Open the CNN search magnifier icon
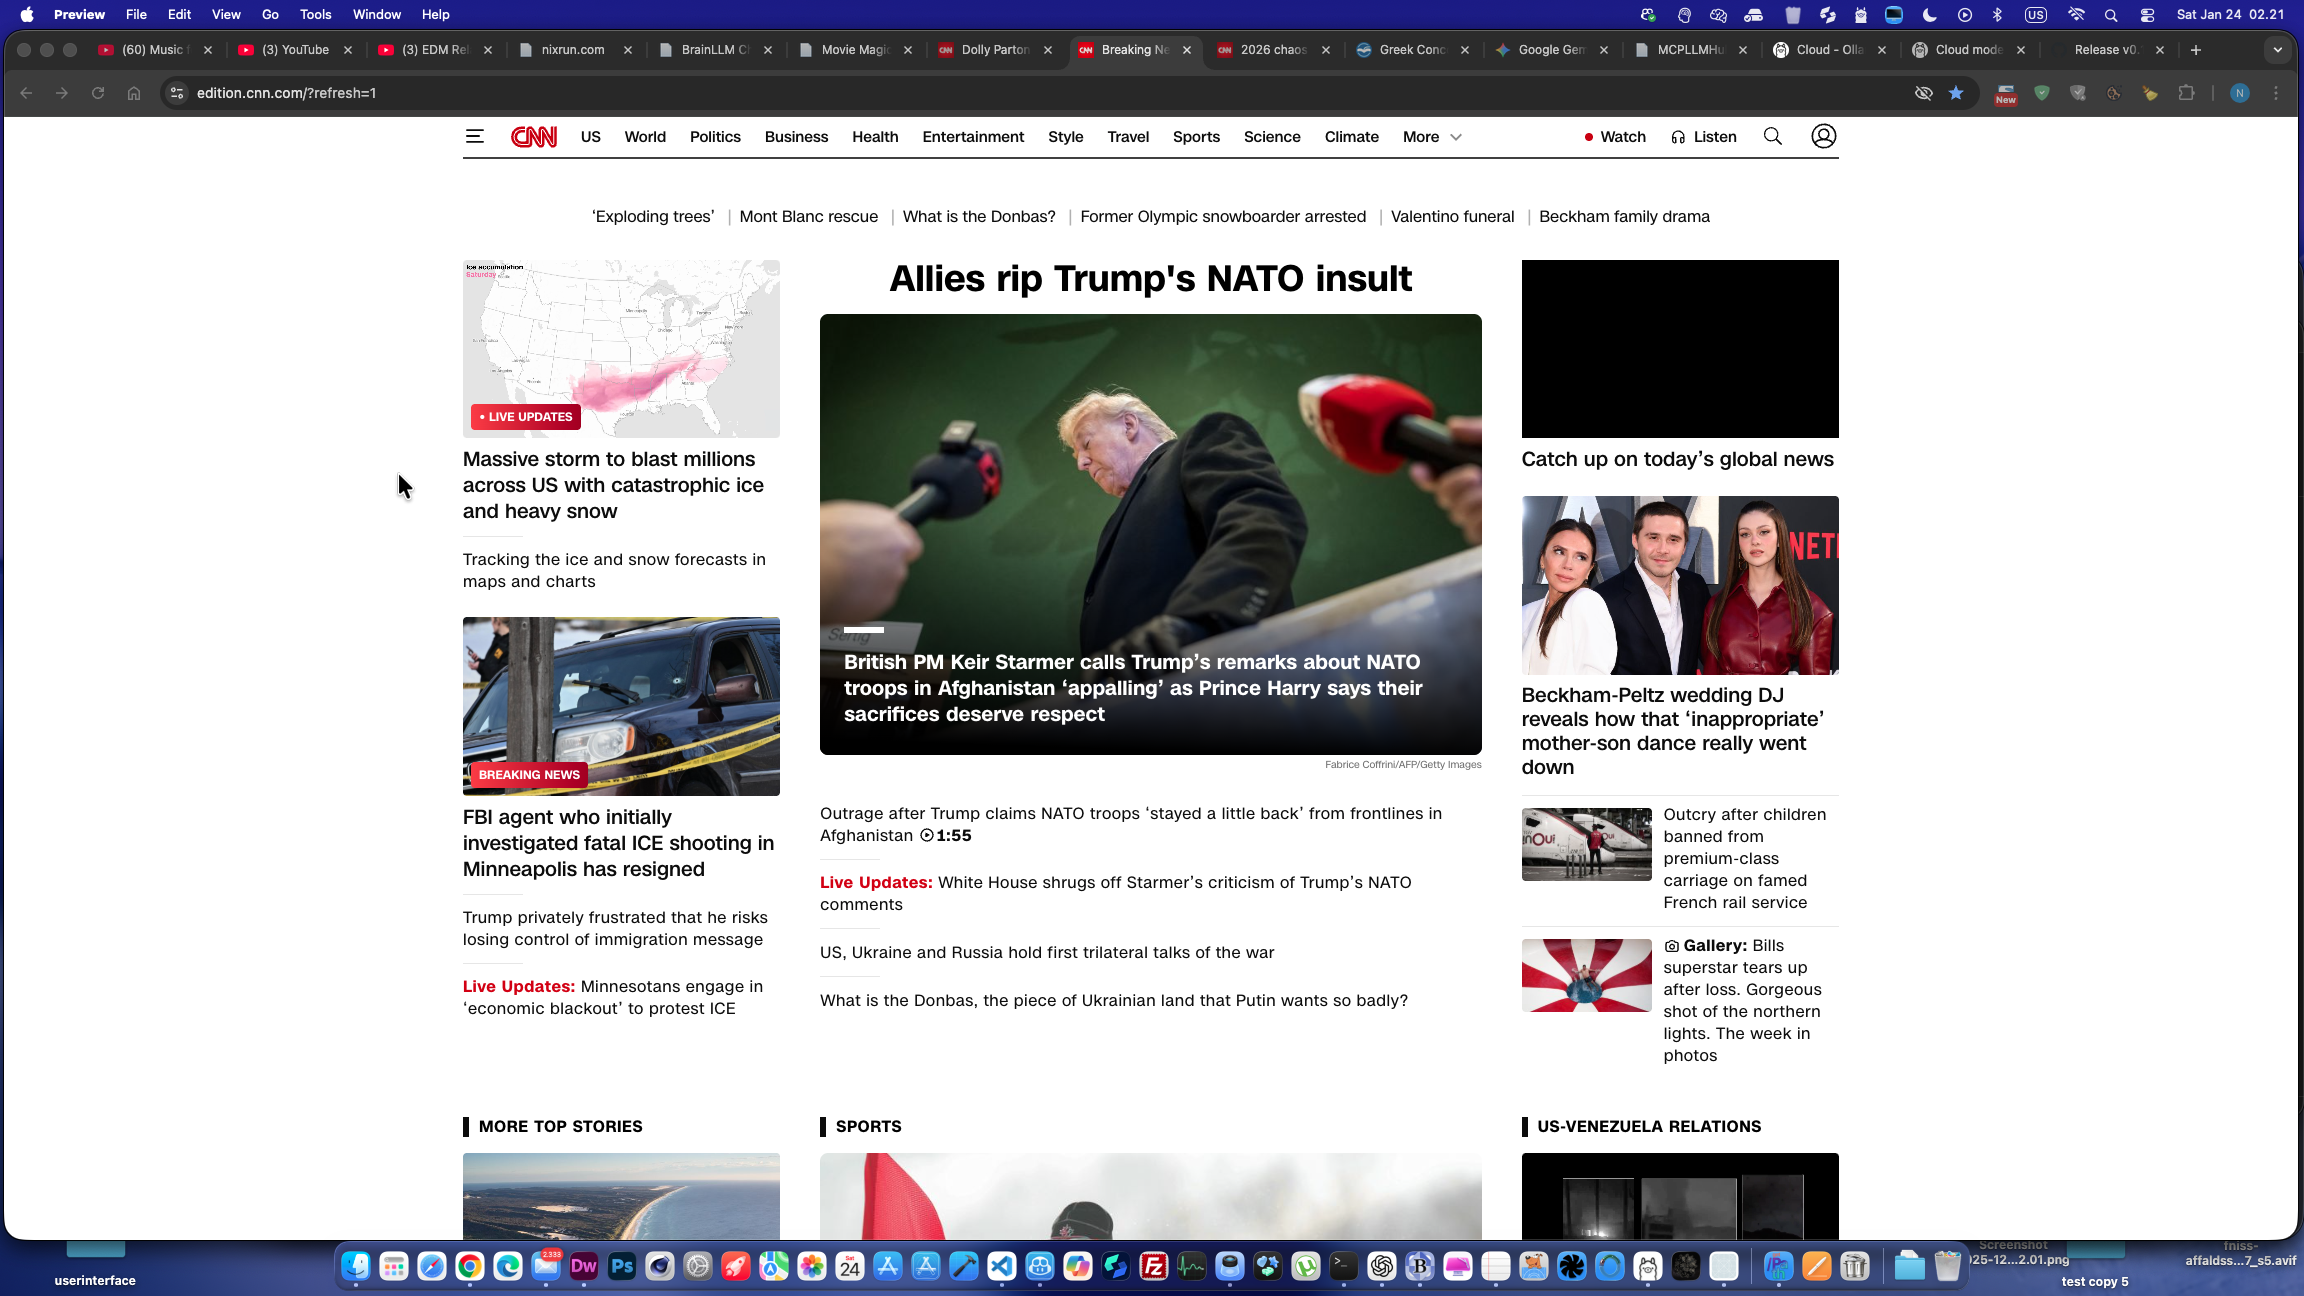 click(x=1772, y=137)
